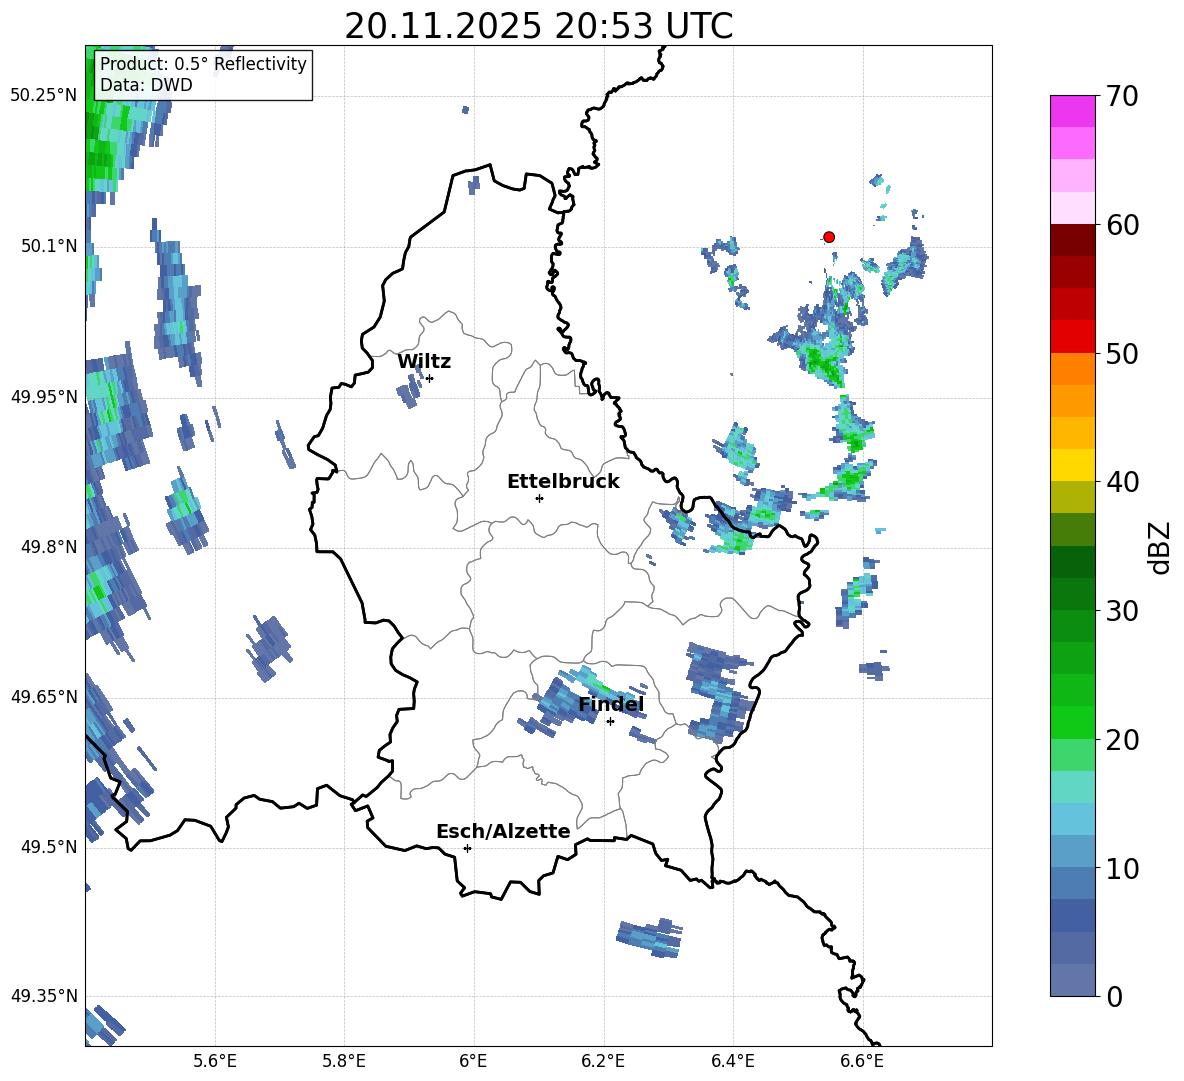
Task: Click the 60 tick on the colorbar
Action: click(1122, 225)
